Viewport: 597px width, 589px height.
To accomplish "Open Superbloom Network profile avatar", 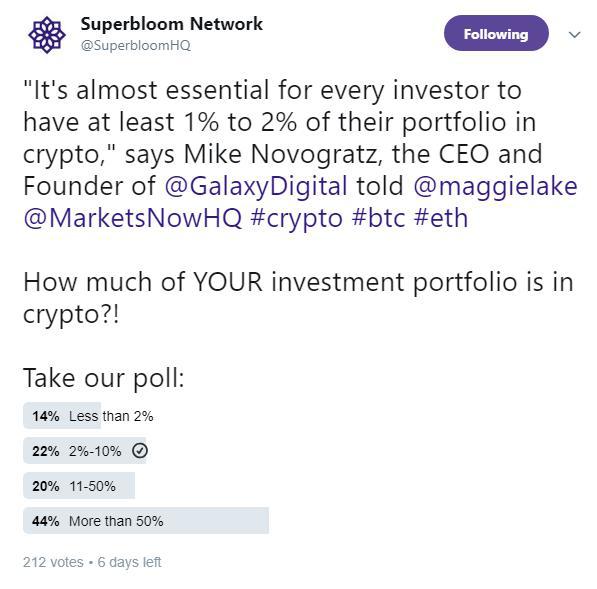I will (47, 35).
